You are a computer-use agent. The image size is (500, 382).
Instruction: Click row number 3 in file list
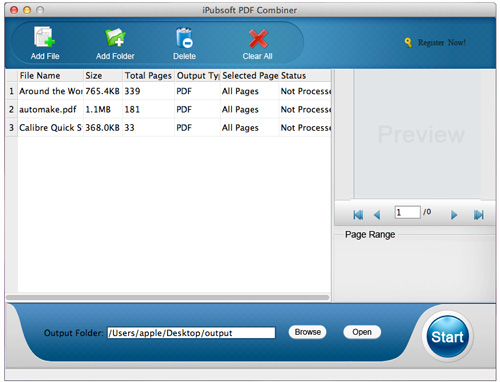click(12, 128)
